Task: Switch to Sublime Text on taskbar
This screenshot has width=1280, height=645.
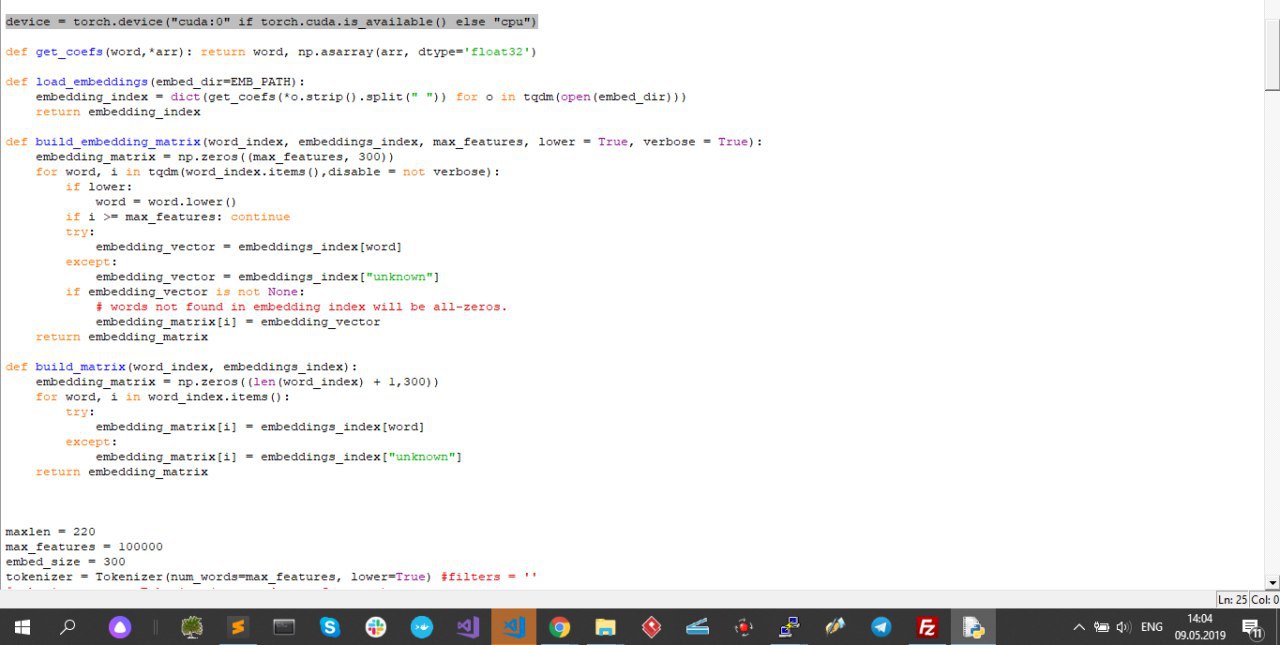Action: tap(238, 627)
